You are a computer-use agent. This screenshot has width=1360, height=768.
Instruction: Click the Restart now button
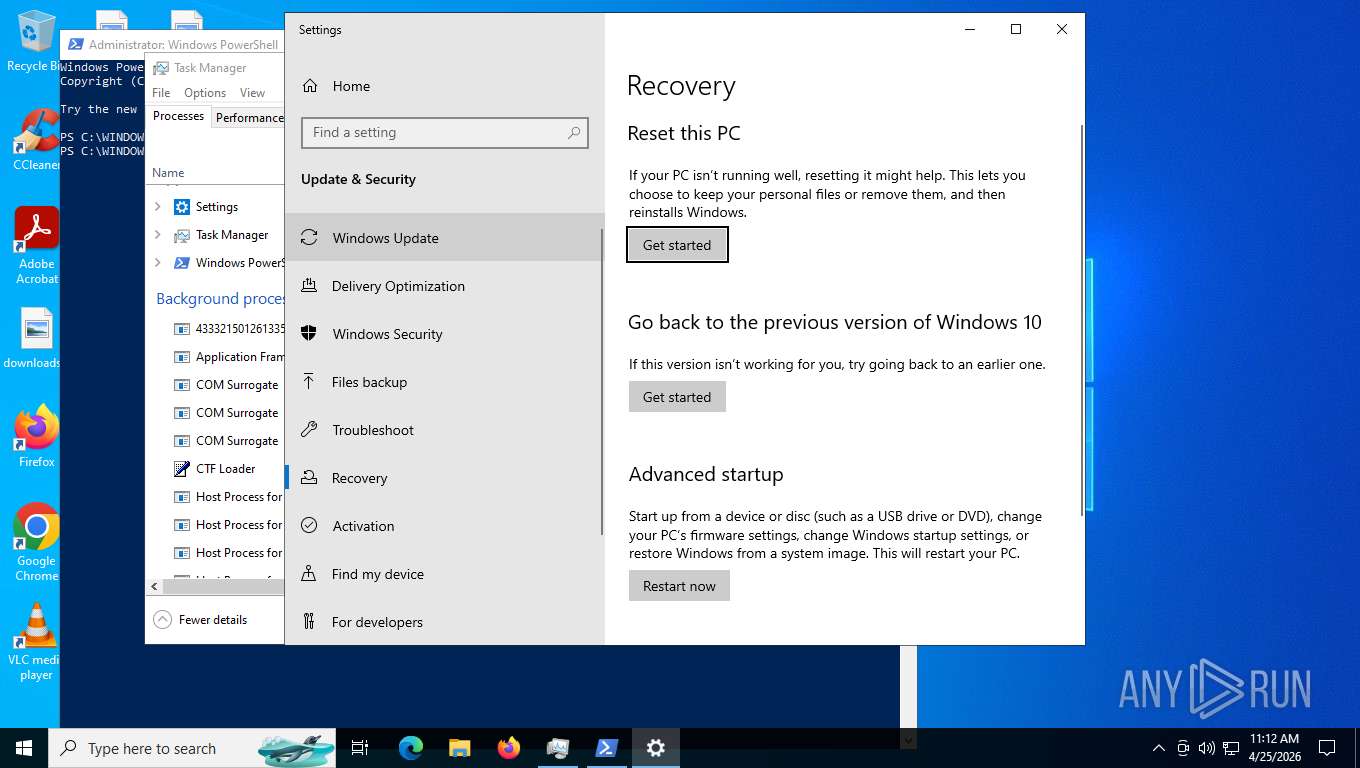(x=679, y=586)
